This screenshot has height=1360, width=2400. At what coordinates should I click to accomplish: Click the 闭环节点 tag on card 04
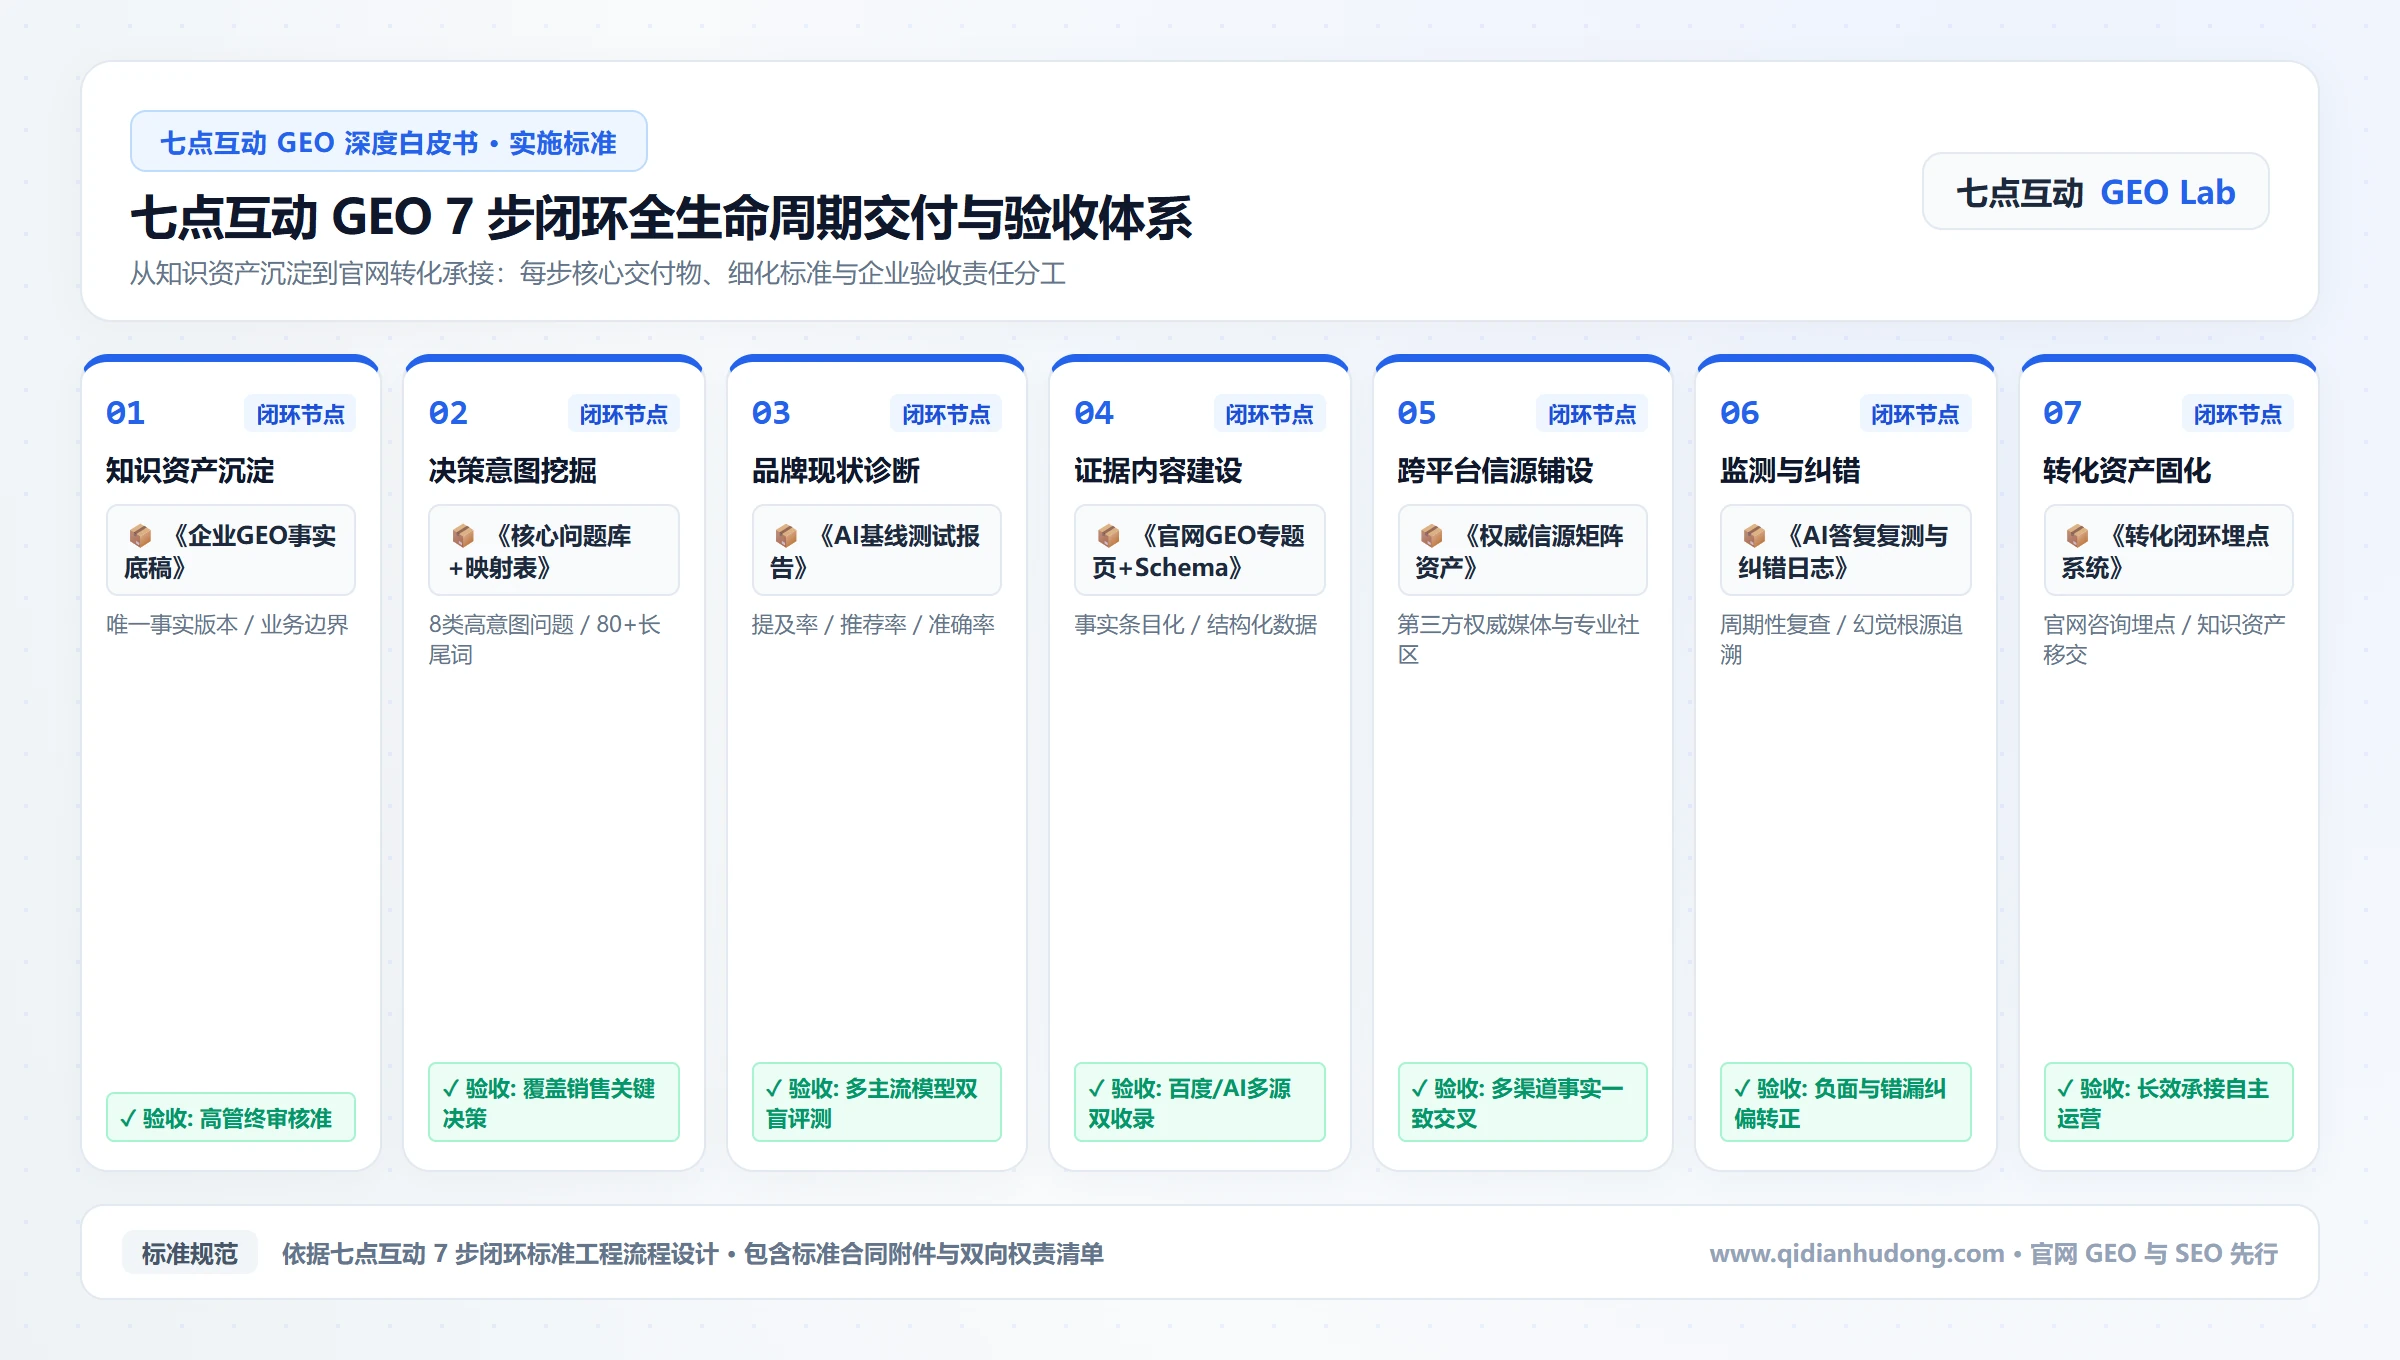tap(1269, 414)
